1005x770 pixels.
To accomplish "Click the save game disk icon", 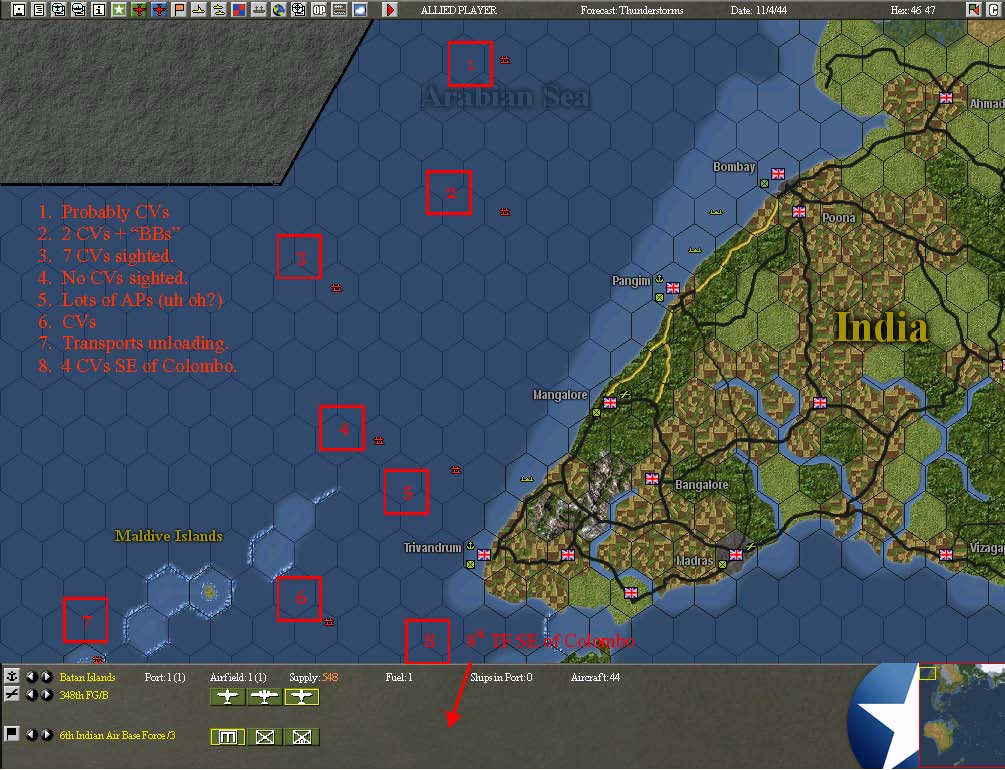I will (x=19, y=10).
